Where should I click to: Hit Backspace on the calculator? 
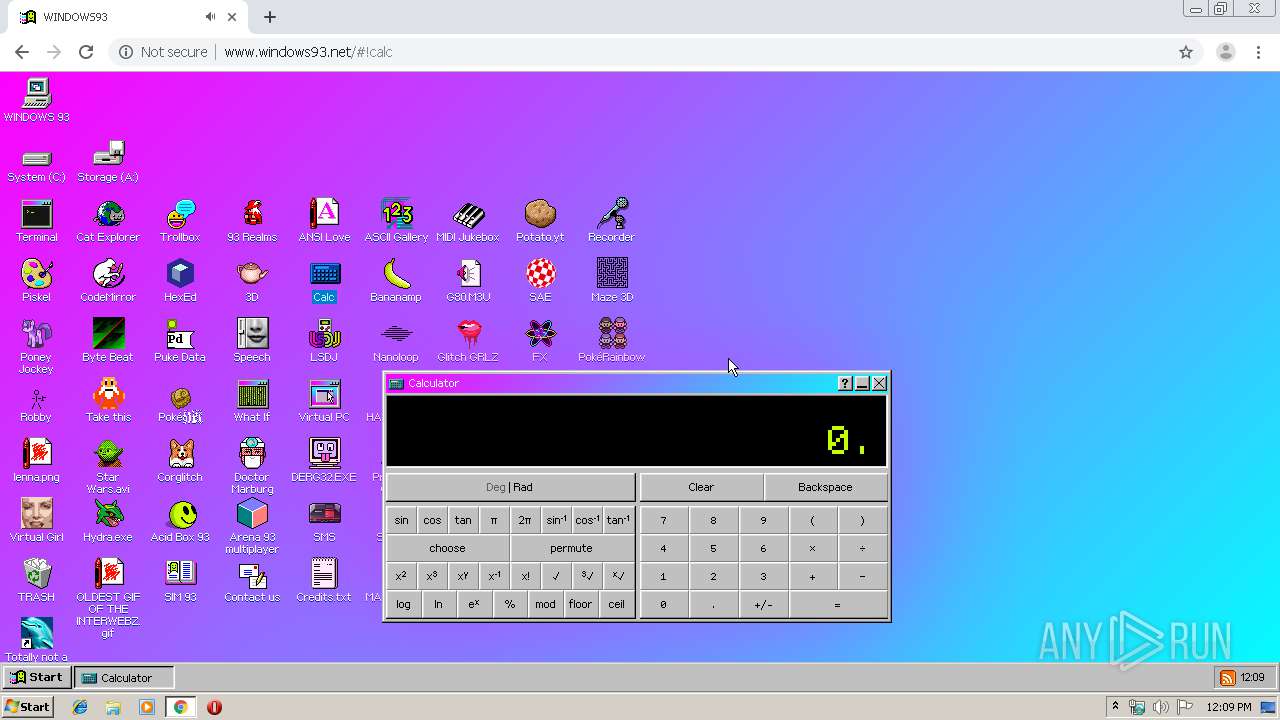[x=825, y=487]
